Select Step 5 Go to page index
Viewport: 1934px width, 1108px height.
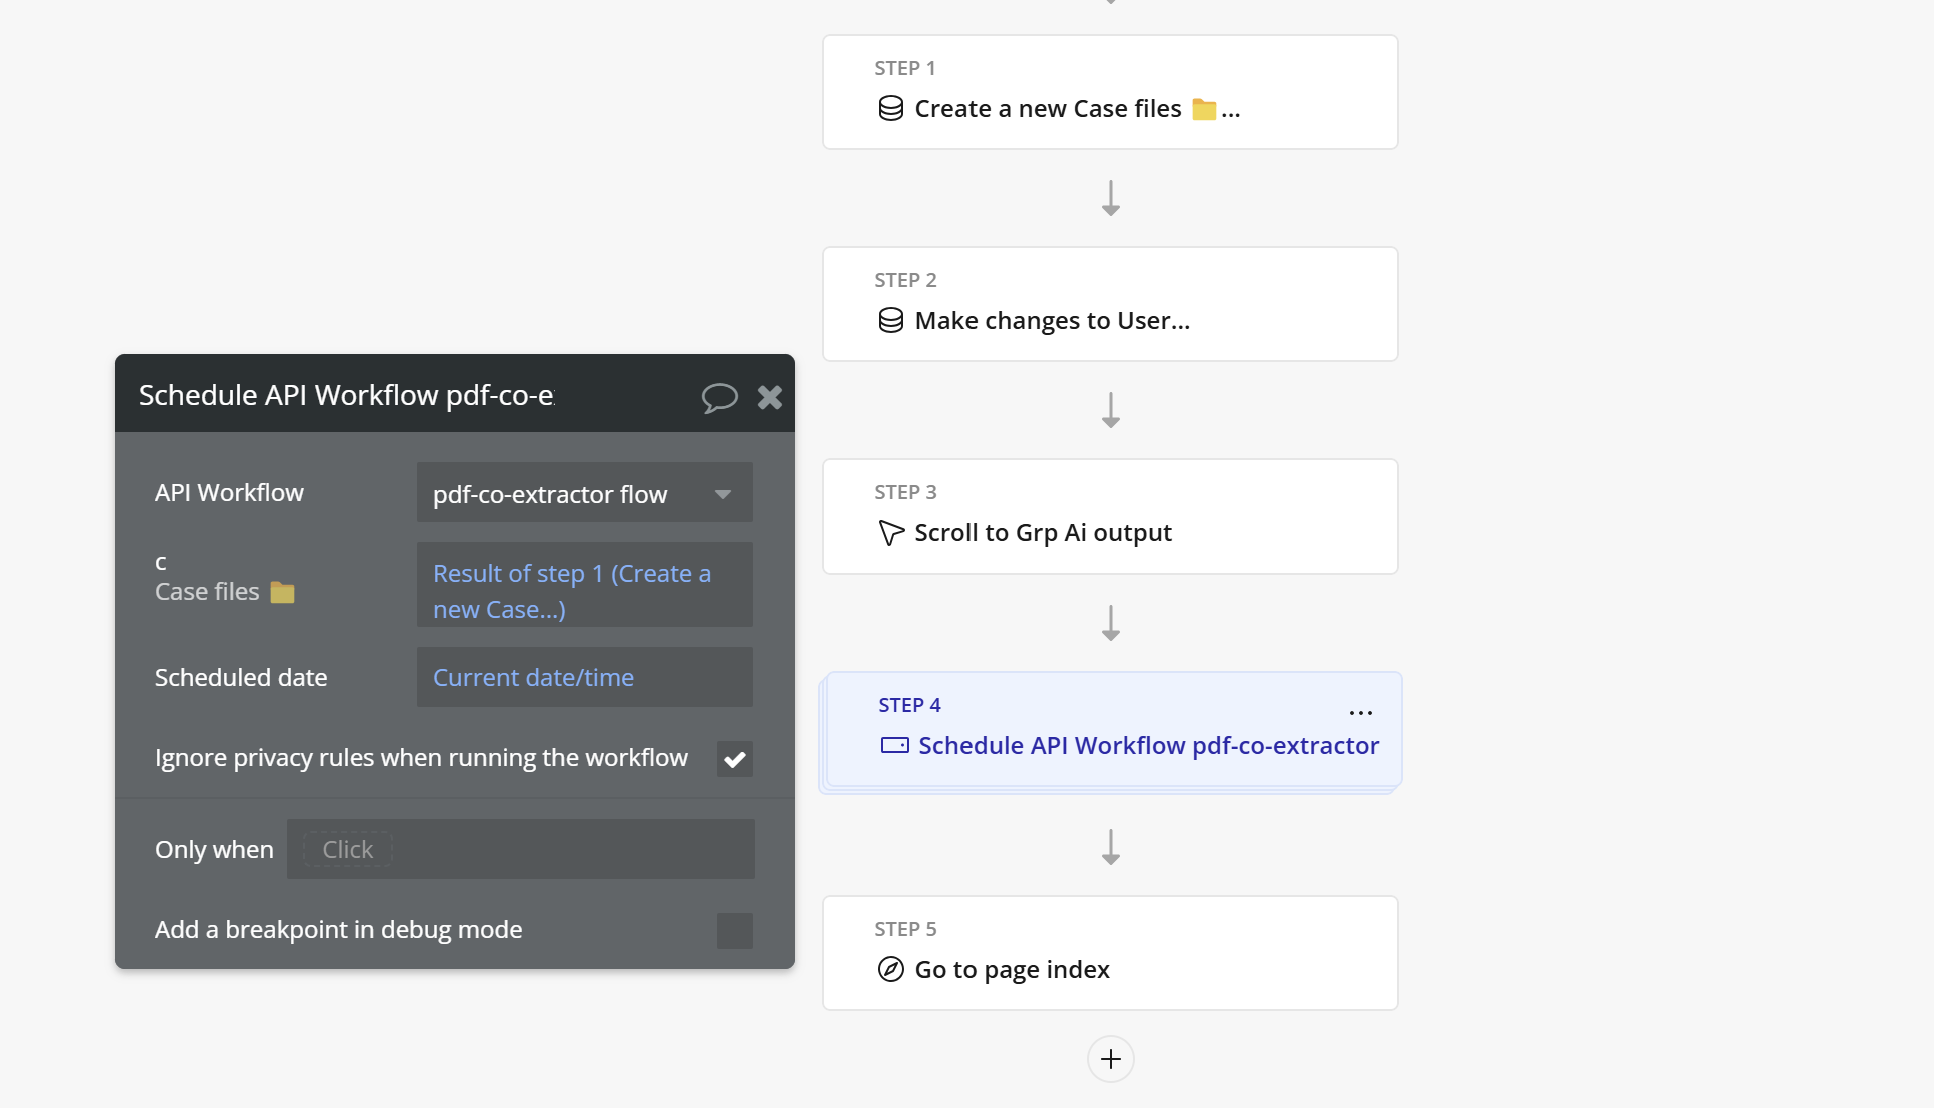pos(1110,953)
